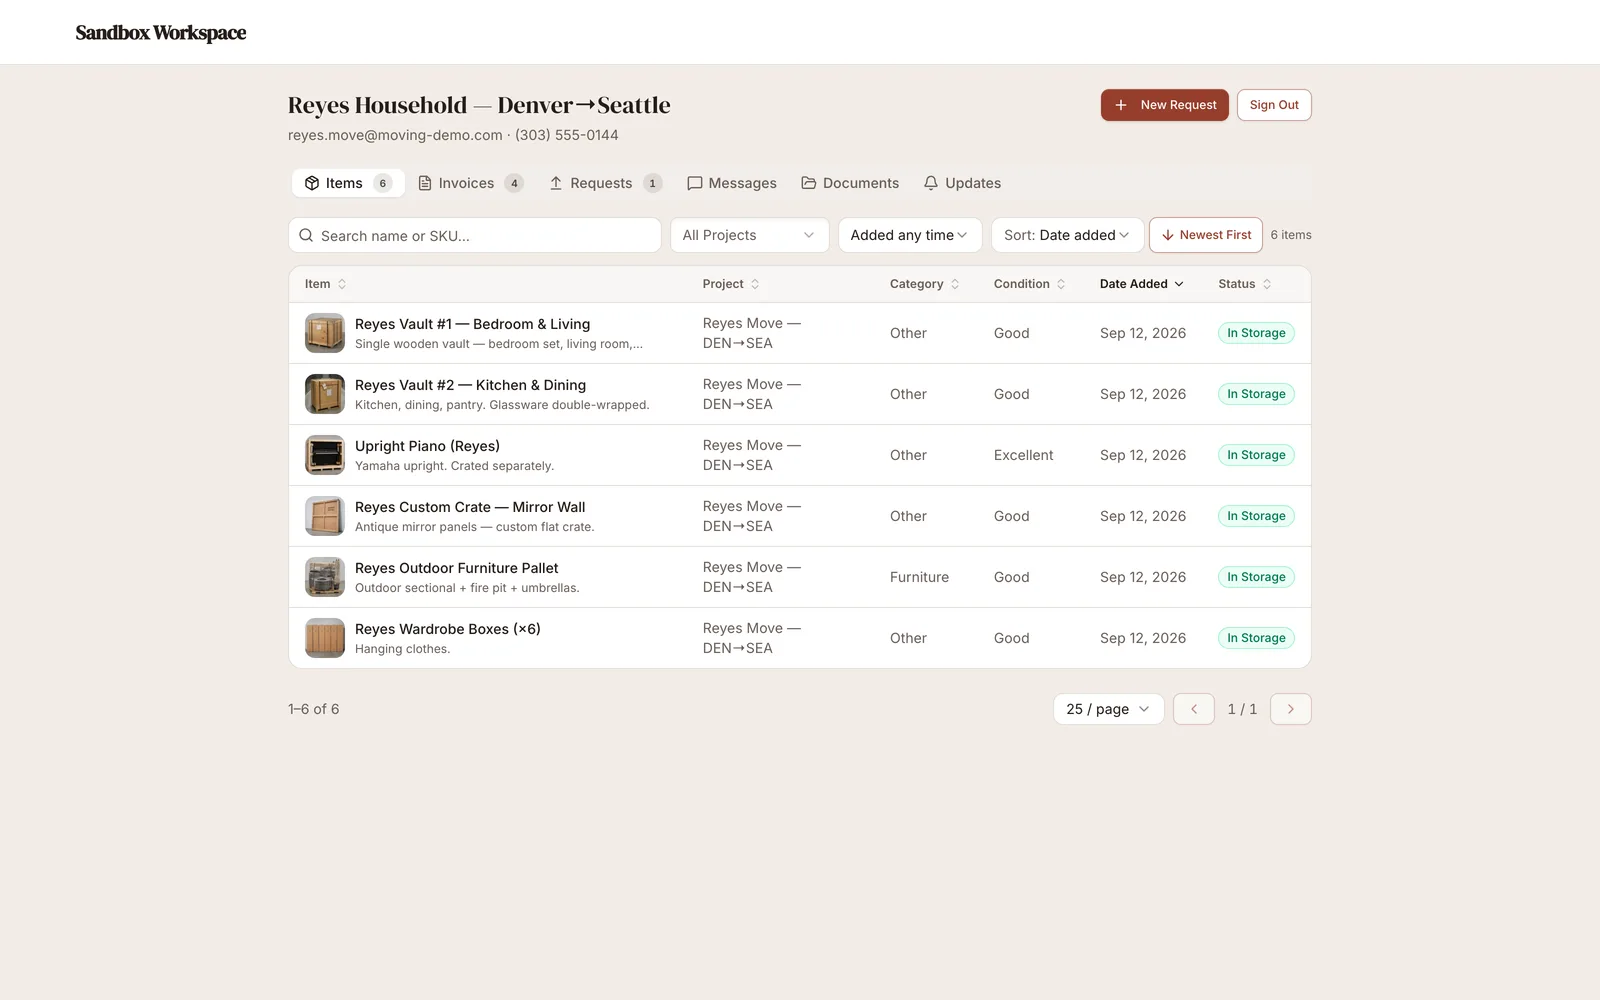Open the Mirror Wall crate thumbnail

coord(325,516)
